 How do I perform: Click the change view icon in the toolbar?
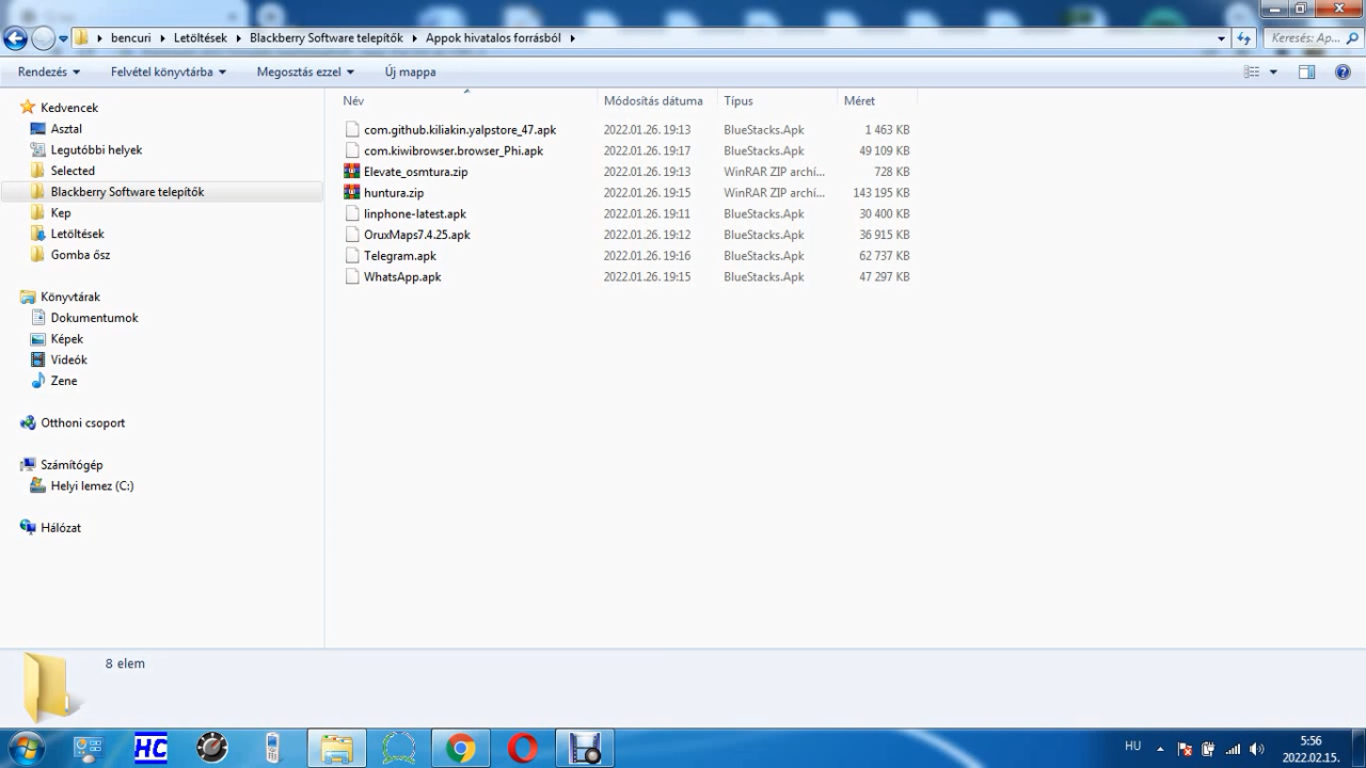tap(1252, 72)
